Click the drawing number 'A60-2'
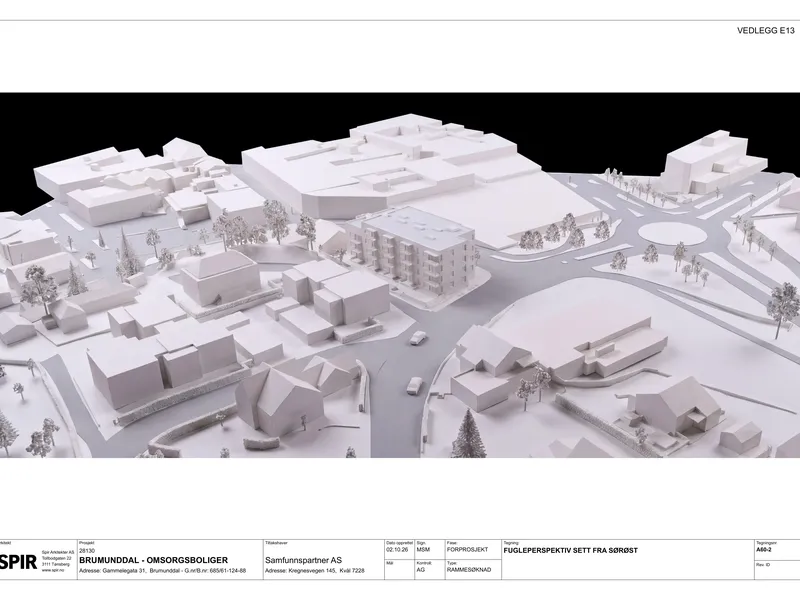This screenshot has width=800, height=600. (x=765, y=550)
